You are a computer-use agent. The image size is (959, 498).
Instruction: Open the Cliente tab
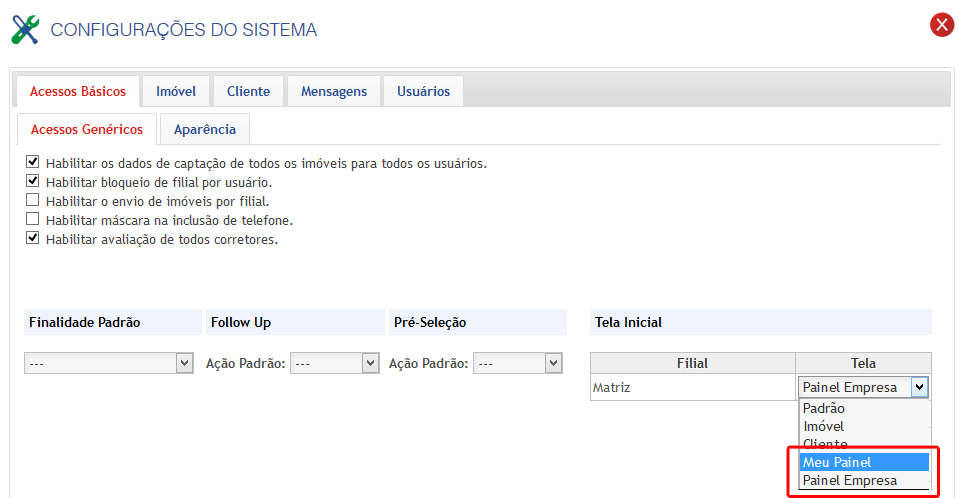click(x=248, y=91)
